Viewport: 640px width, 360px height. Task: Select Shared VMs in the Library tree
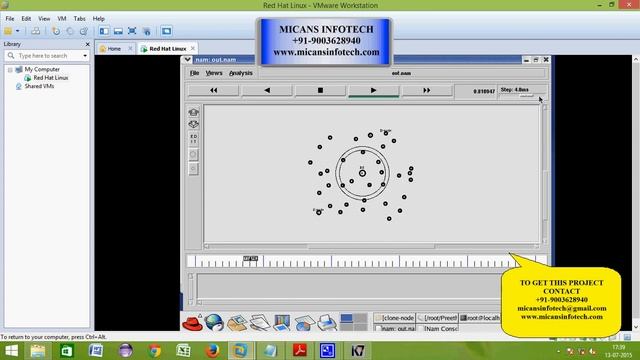[39, 86]
